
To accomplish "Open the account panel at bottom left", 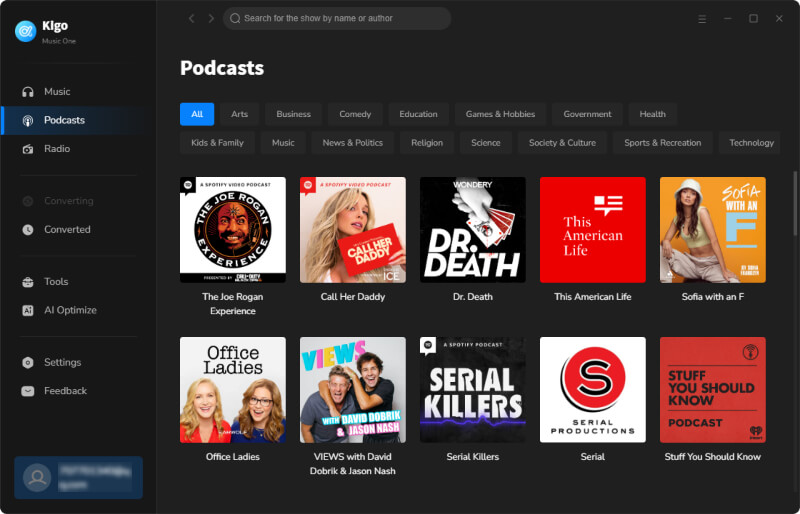I will (79, 477).
